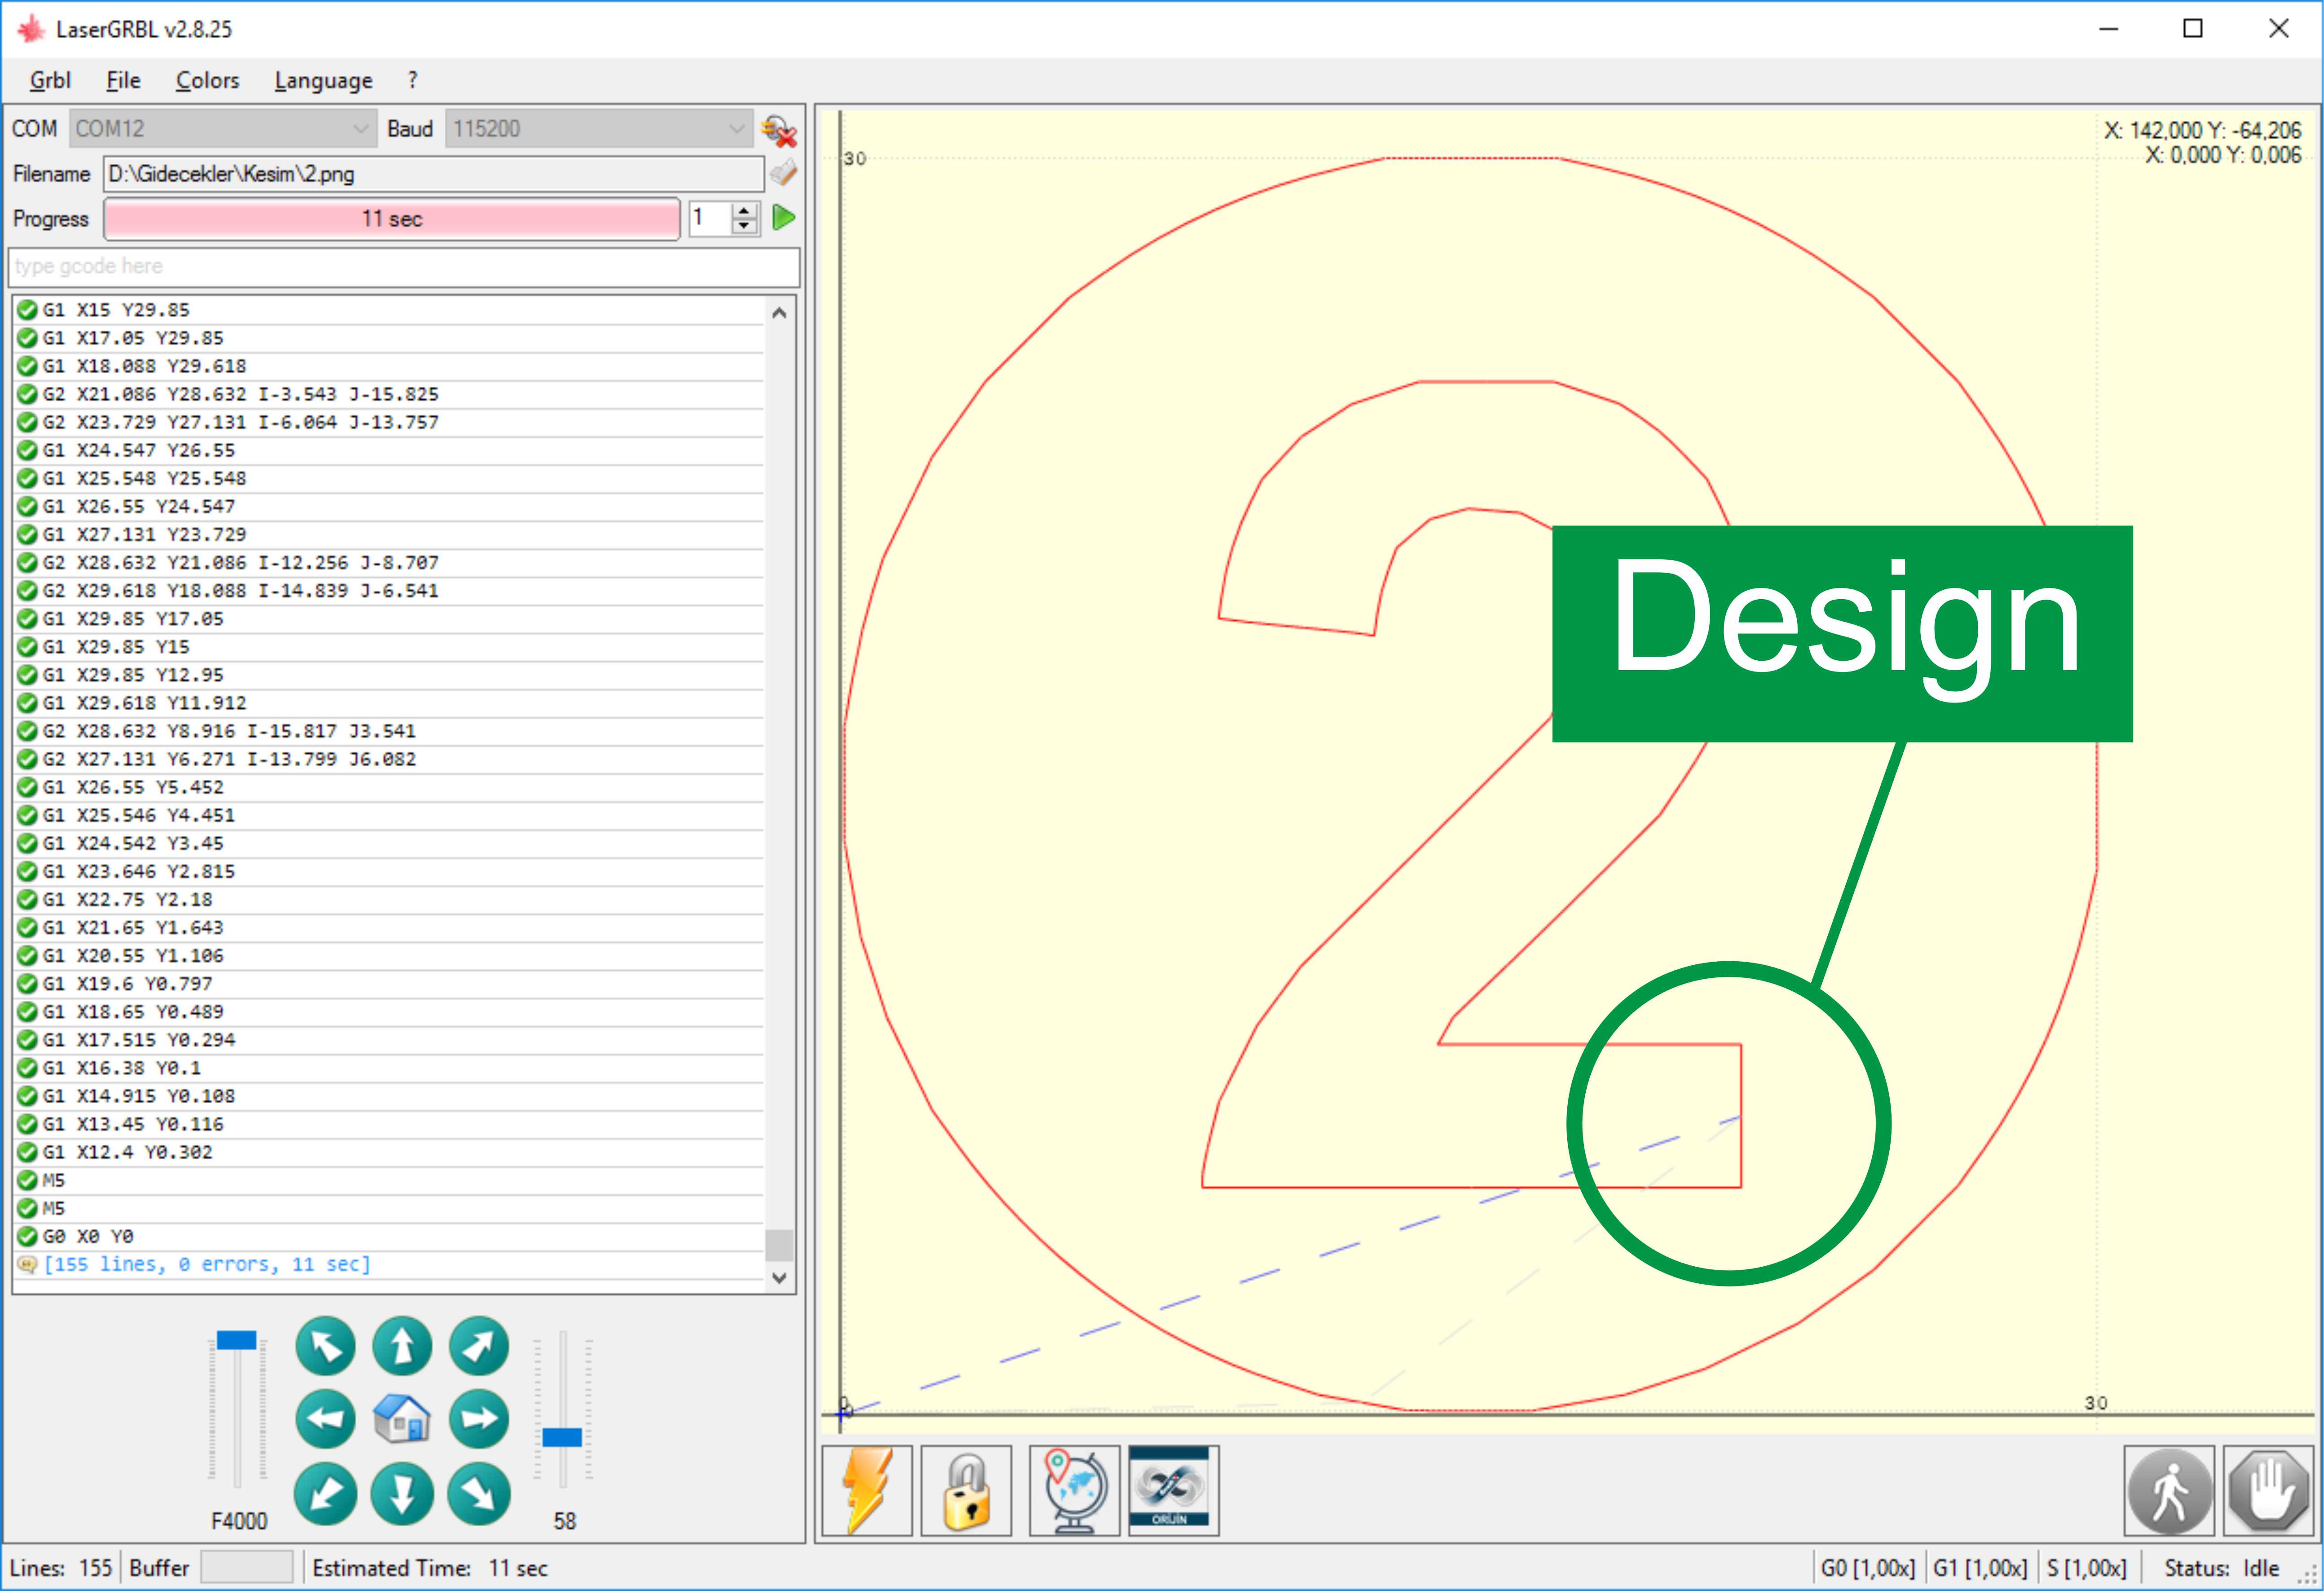Click the home jog button
The width and height of the screenshot is (2324, 1591).
[402, 1419]
